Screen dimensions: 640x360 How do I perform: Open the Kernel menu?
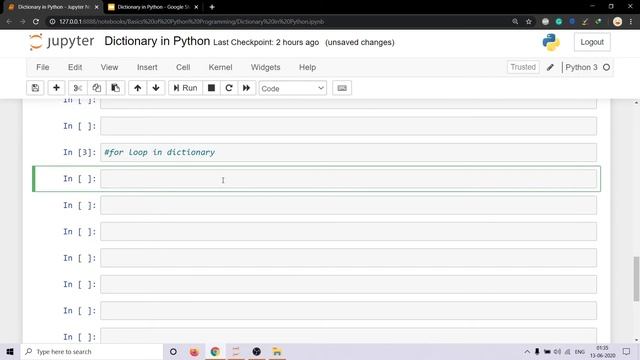coord(220,67)
